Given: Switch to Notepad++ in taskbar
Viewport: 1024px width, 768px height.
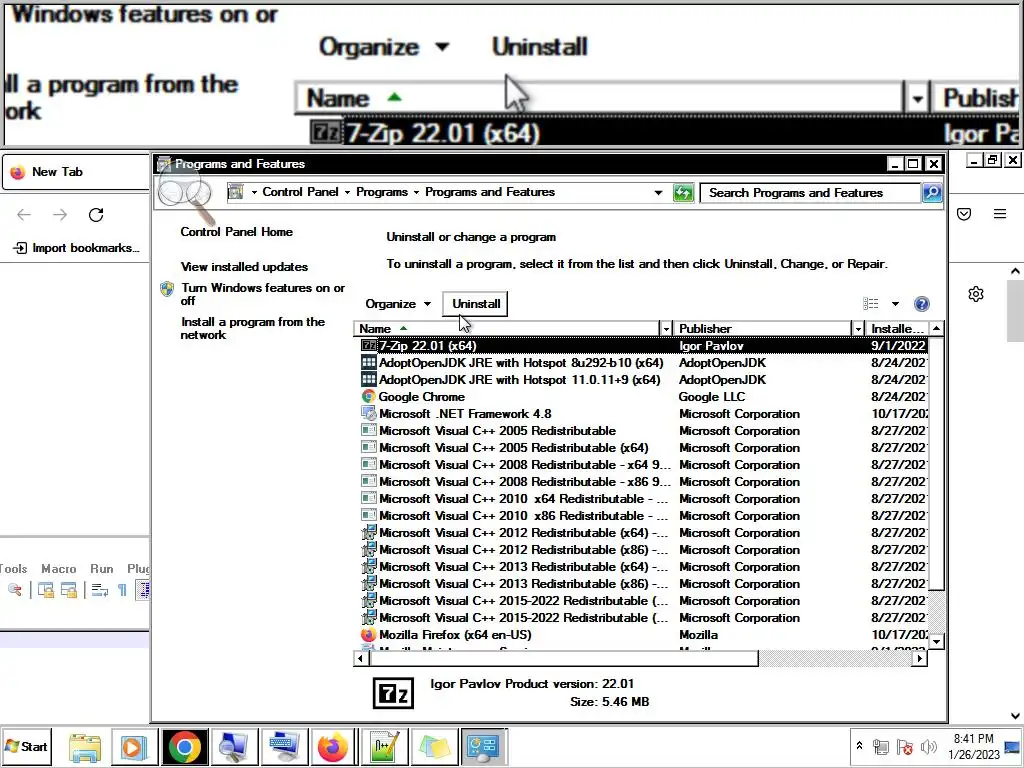Looking at the screenshot, I should [x=383, y=747].
